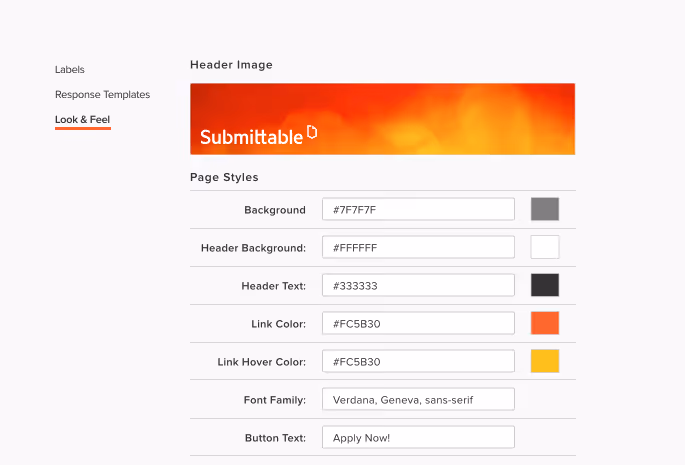Image resolution: width=685 pixels, height=465 pixels.
Task: Open the dark Header Text swatch
Action: point(545,285)
